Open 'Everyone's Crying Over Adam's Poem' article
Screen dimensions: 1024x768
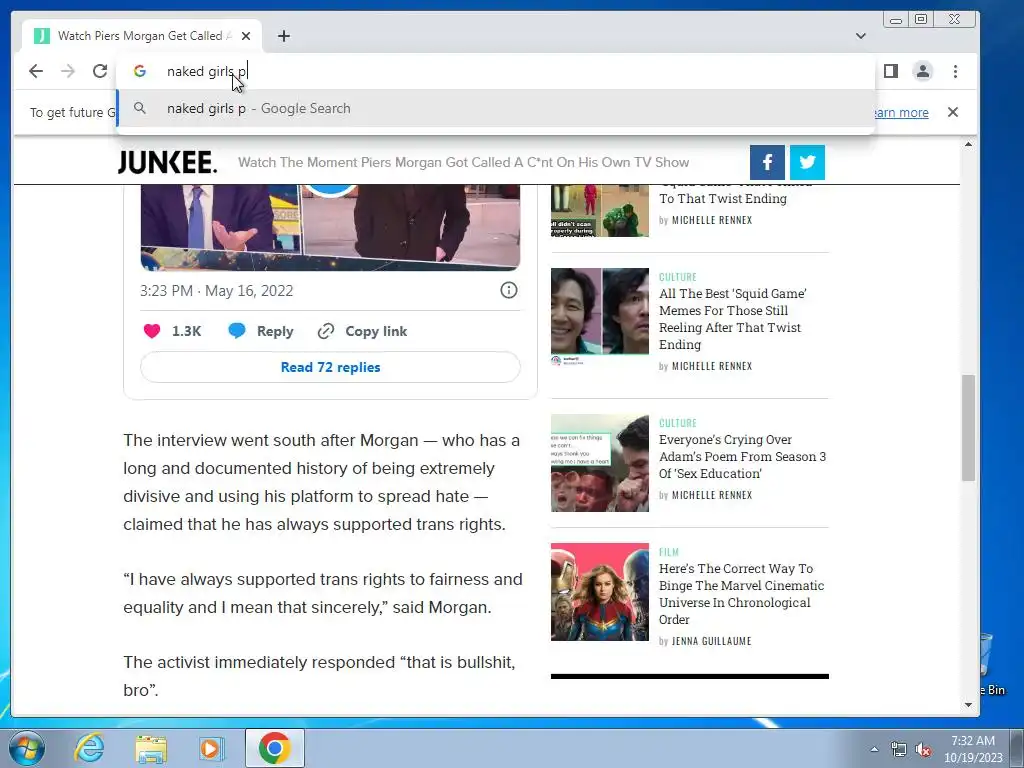pos(743,456)
